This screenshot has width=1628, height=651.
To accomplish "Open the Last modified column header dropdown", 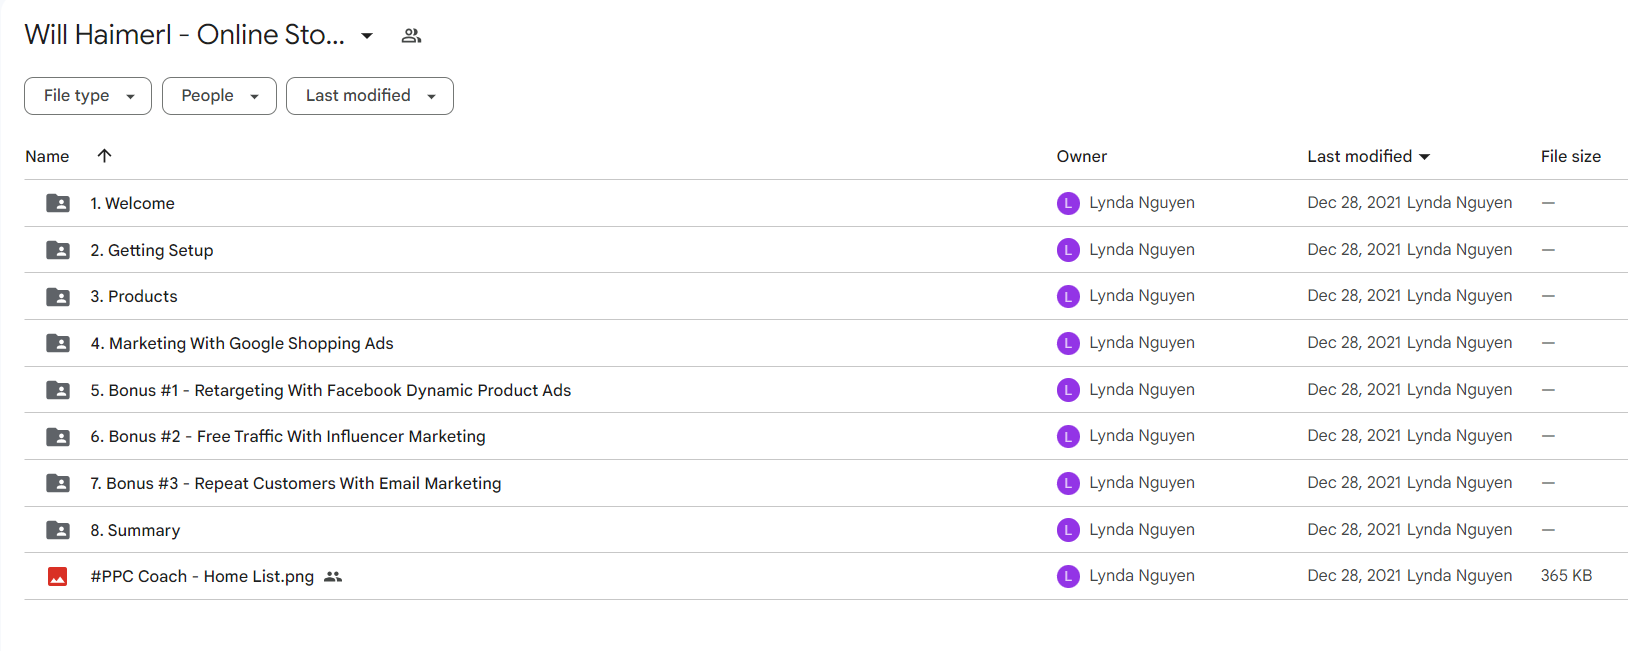I will 1368,156.
